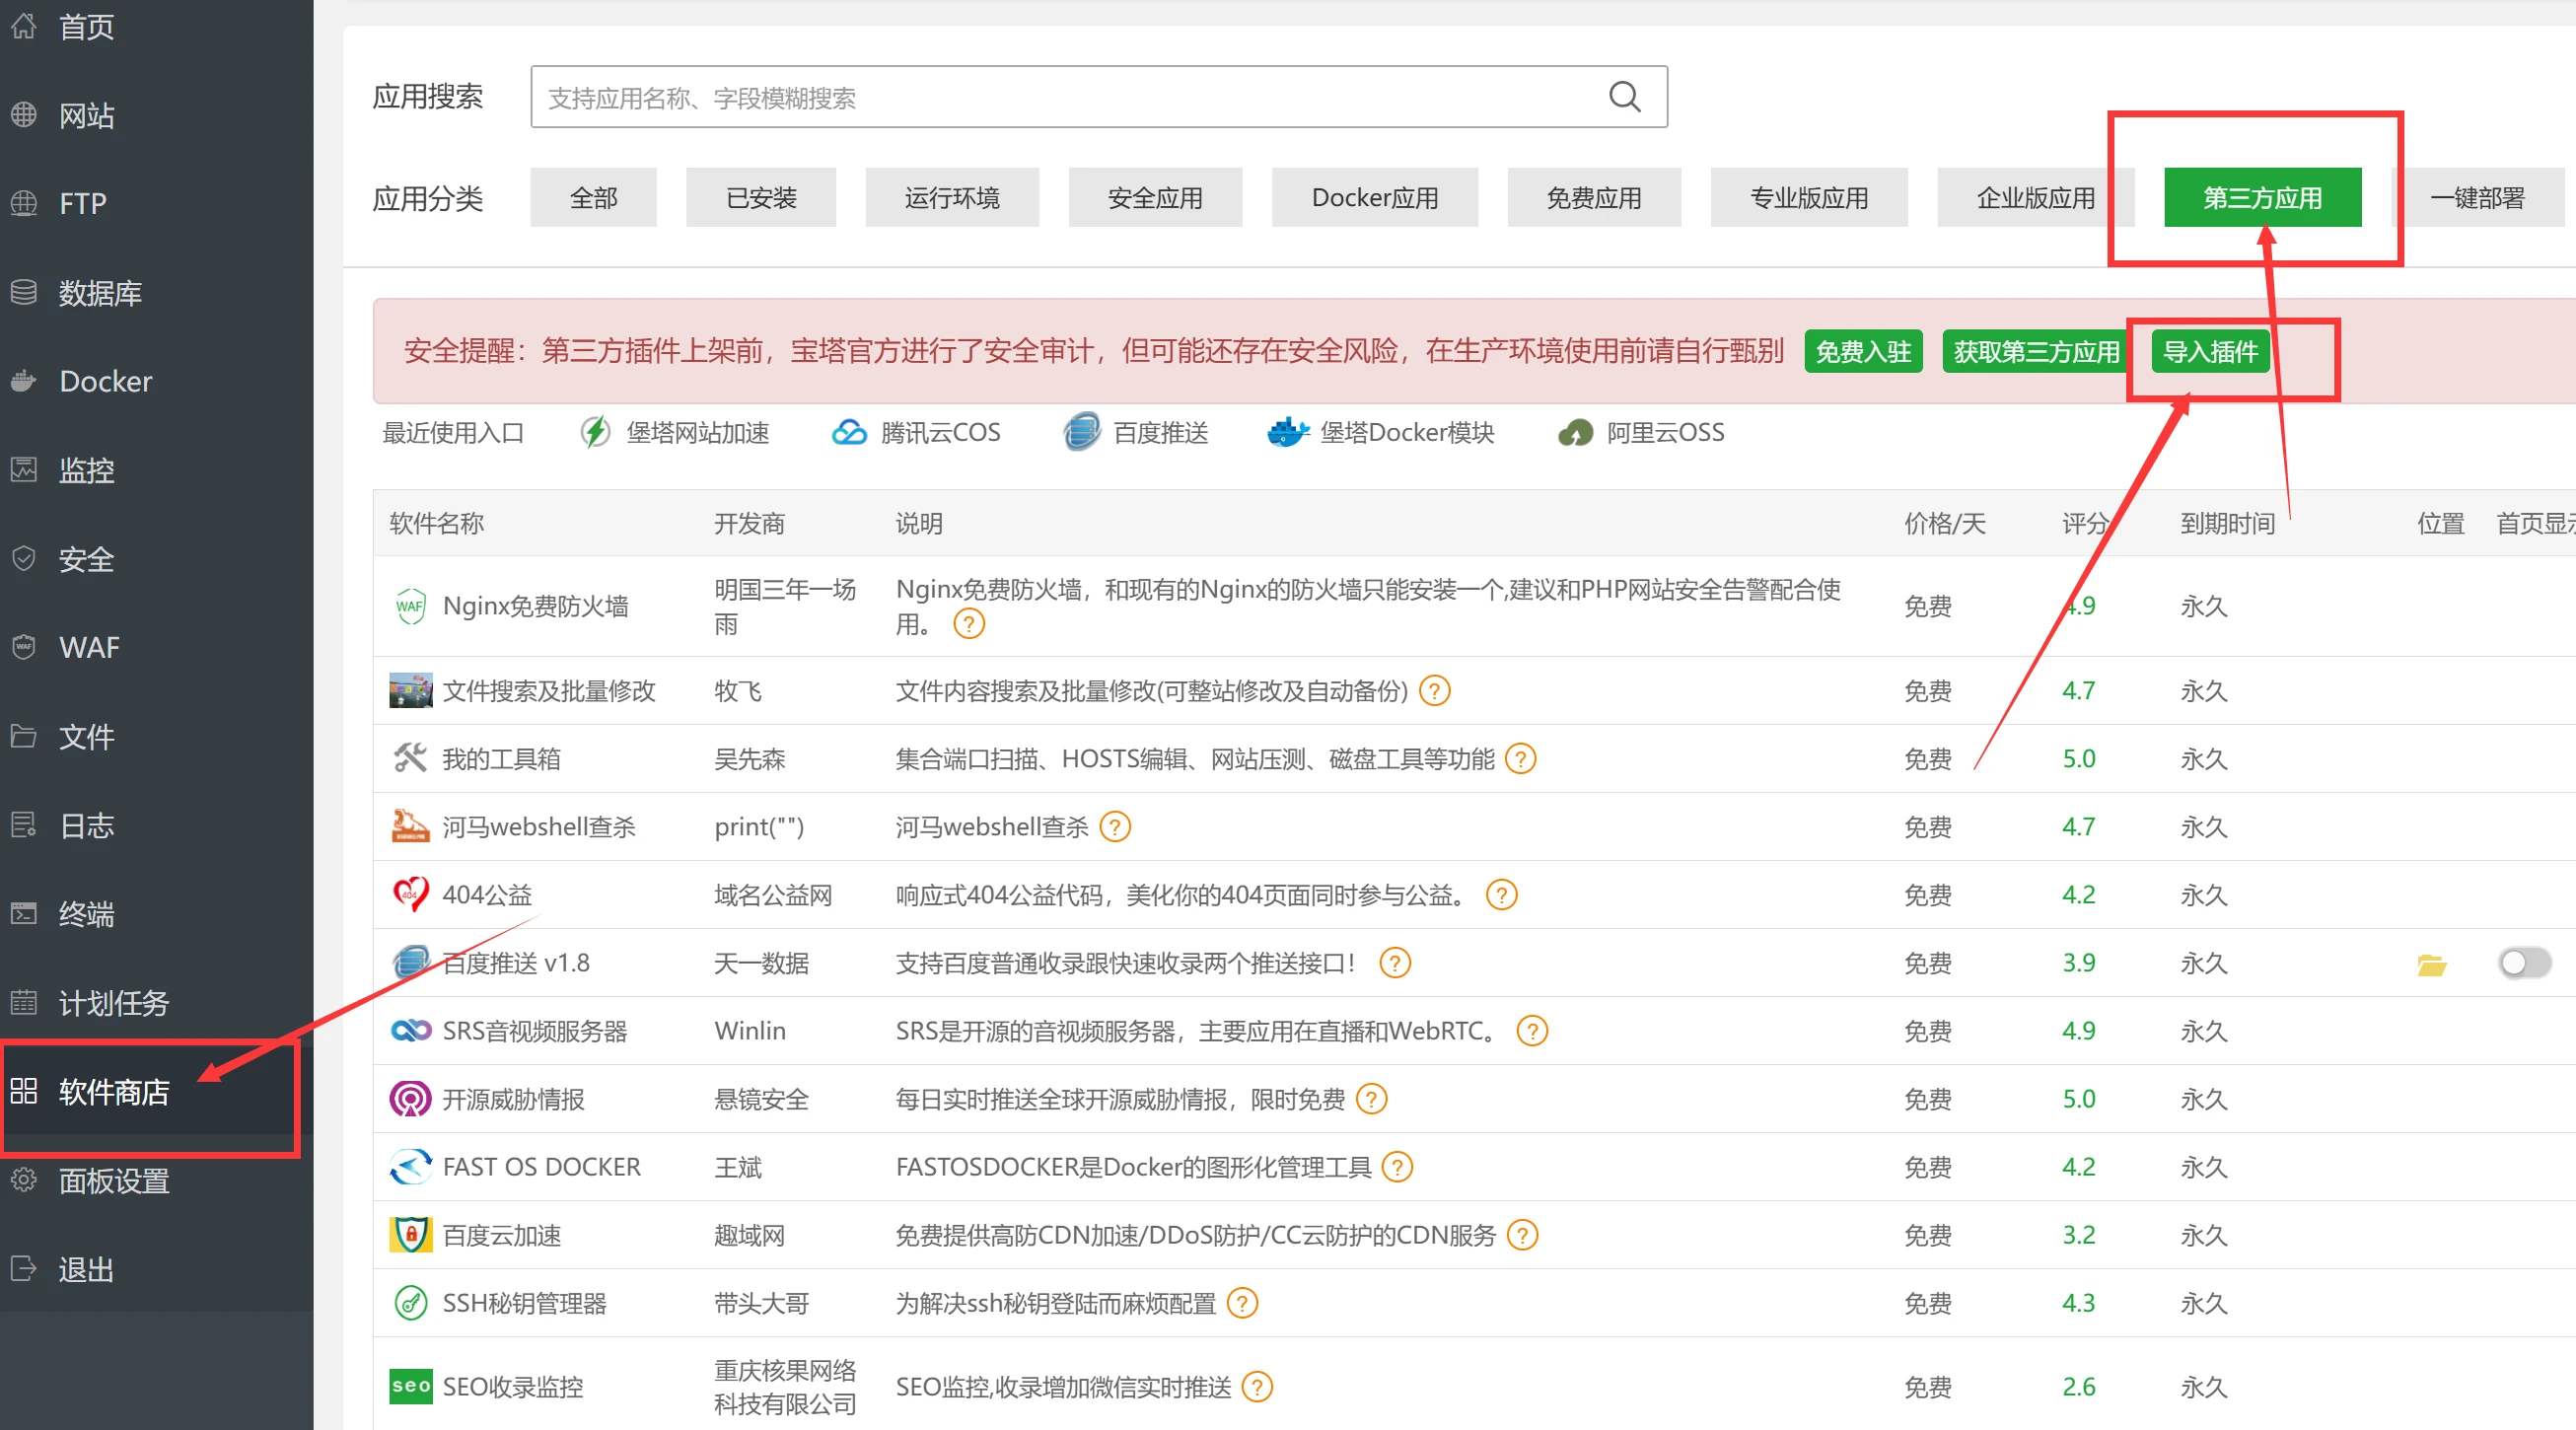Click the 应用搜索 search input field
This screenshot has width=2576, height=1430.
click(x=1098, y=97)
